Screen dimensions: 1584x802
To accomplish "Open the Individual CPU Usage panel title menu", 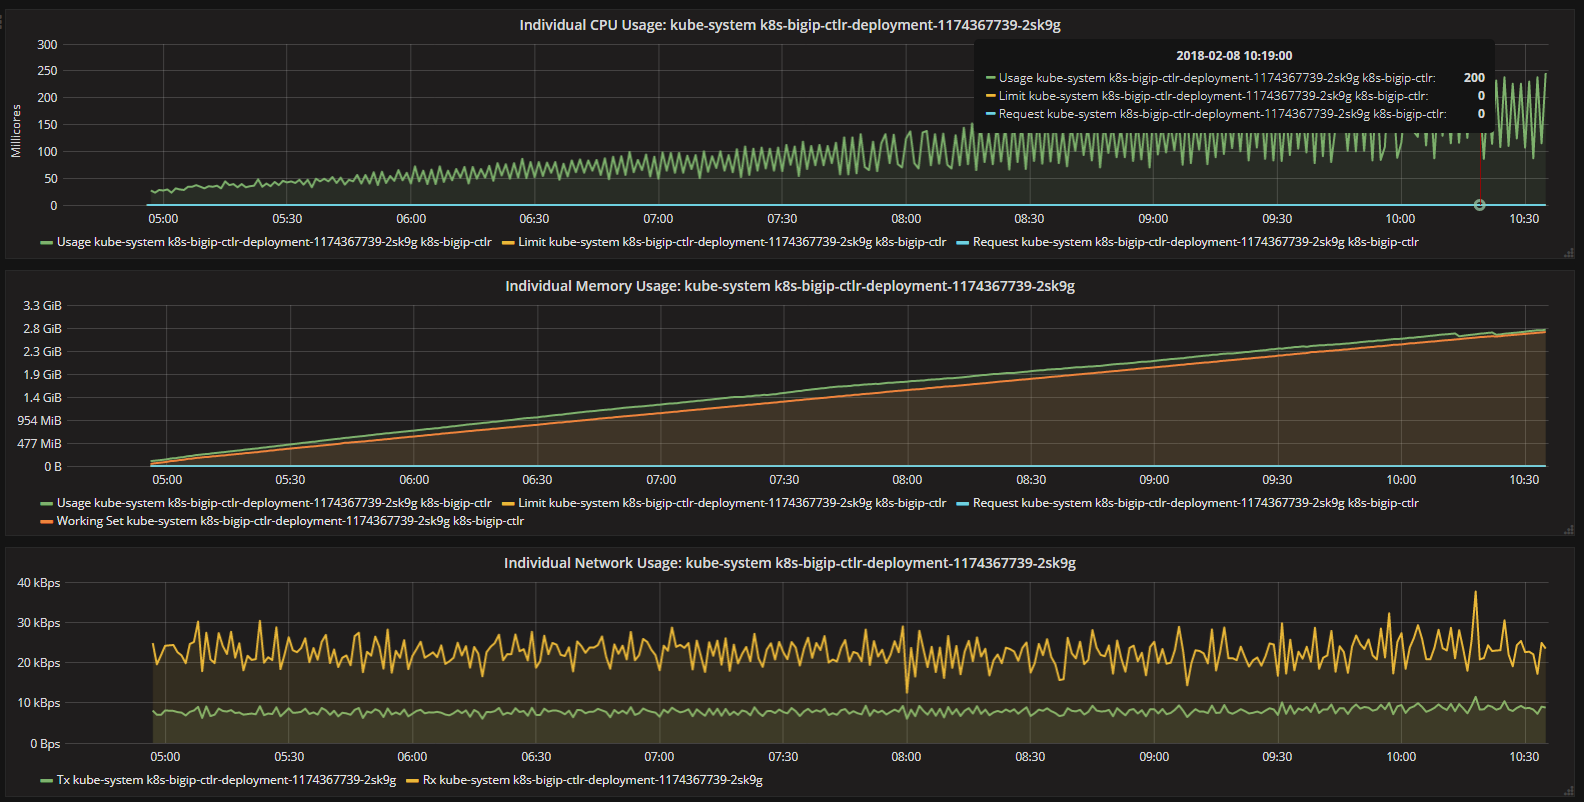I will pos(790,25).
